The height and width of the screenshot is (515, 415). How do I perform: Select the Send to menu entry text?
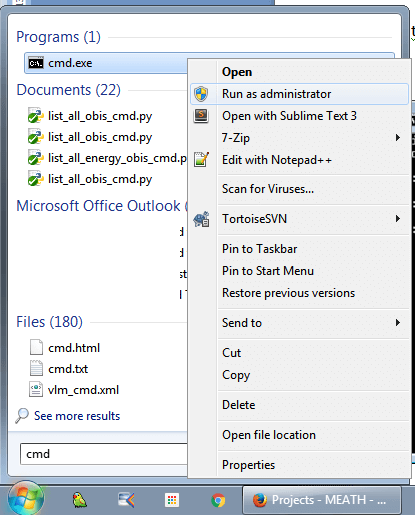[x=242, y=323]
